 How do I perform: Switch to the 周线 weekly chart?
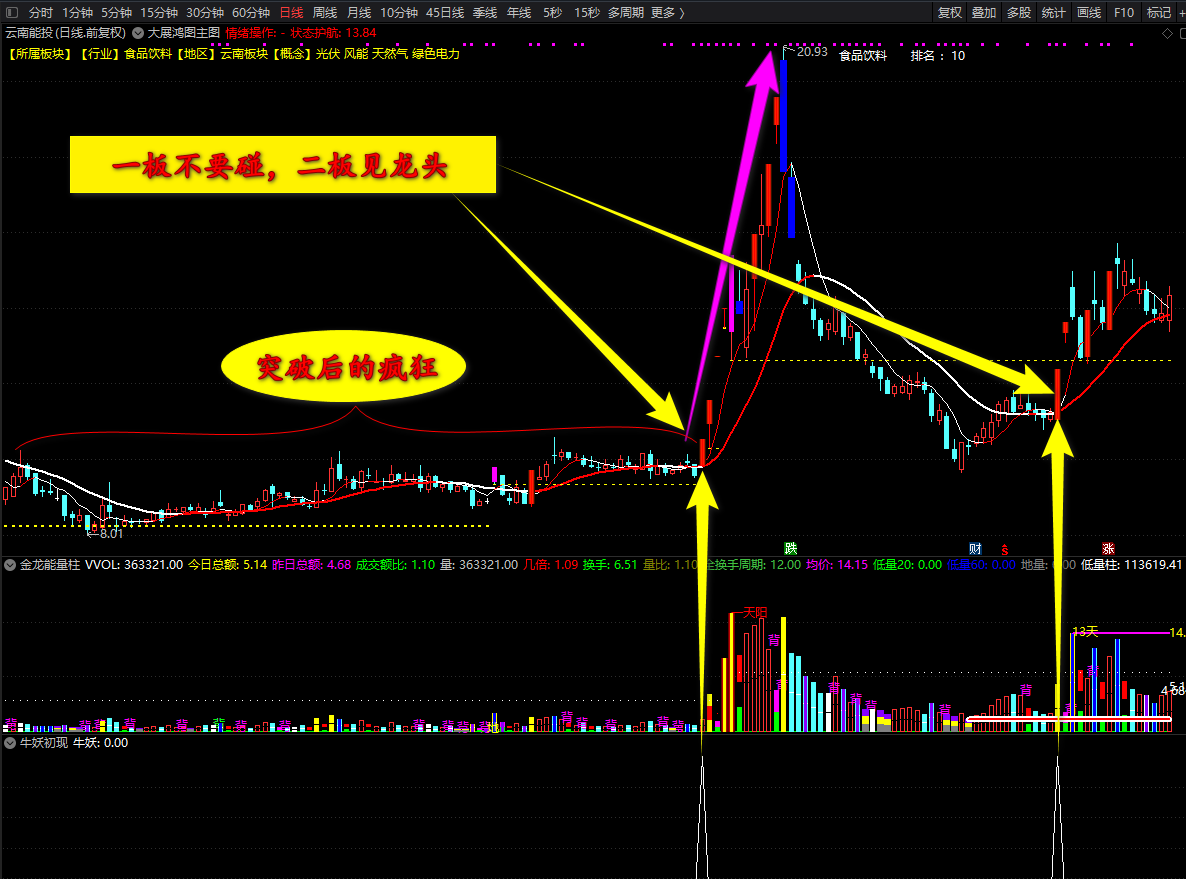pos(324,13)
